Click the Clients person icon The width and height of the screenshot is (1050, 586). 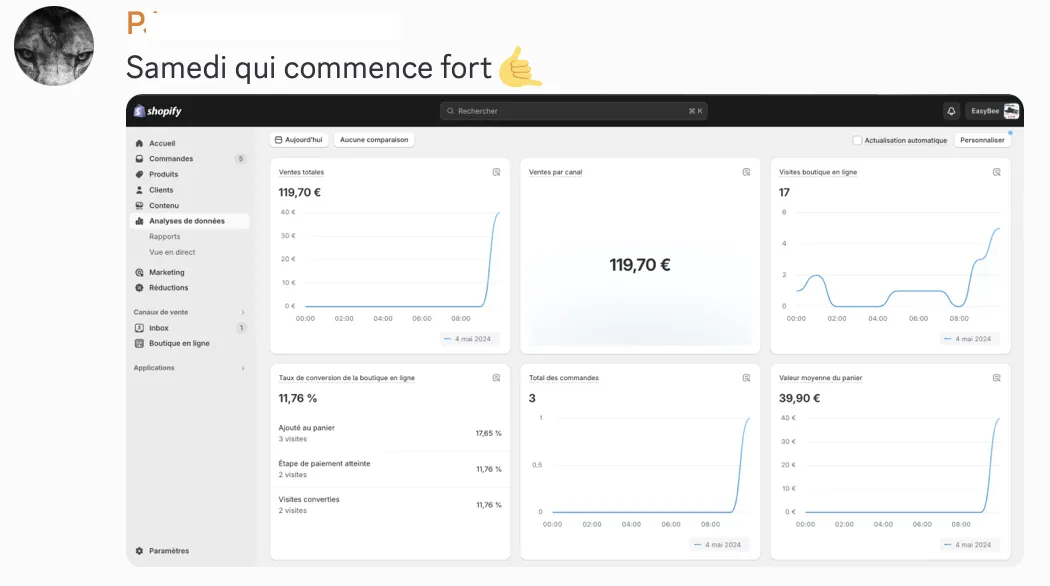pyautogui.click(x=139, y=190)
